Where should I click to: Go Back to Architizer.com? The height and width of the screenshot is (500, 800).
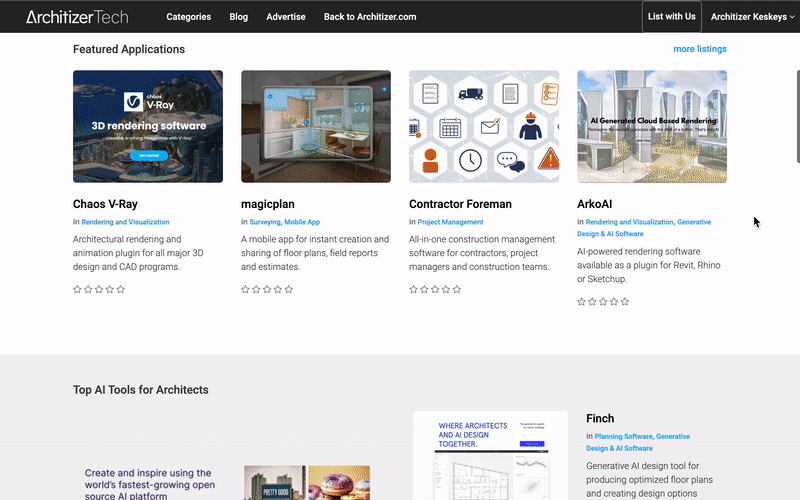[x=370, y=17]
